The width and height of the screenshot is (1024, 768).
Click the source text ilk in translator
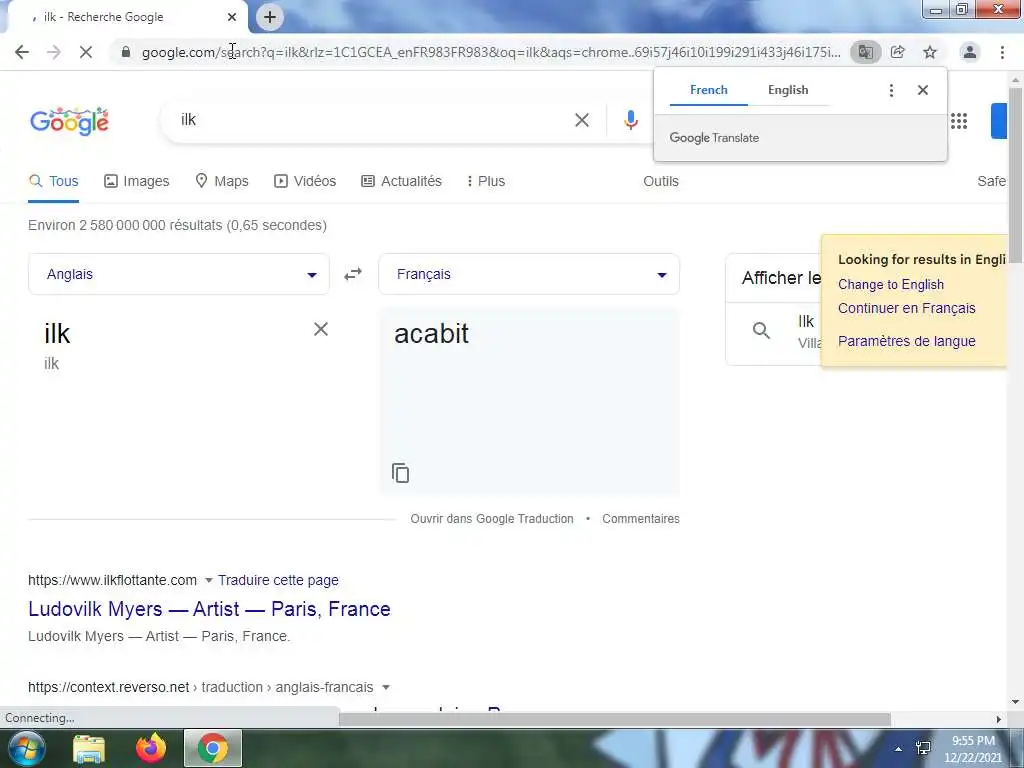[x=57, y=334]
